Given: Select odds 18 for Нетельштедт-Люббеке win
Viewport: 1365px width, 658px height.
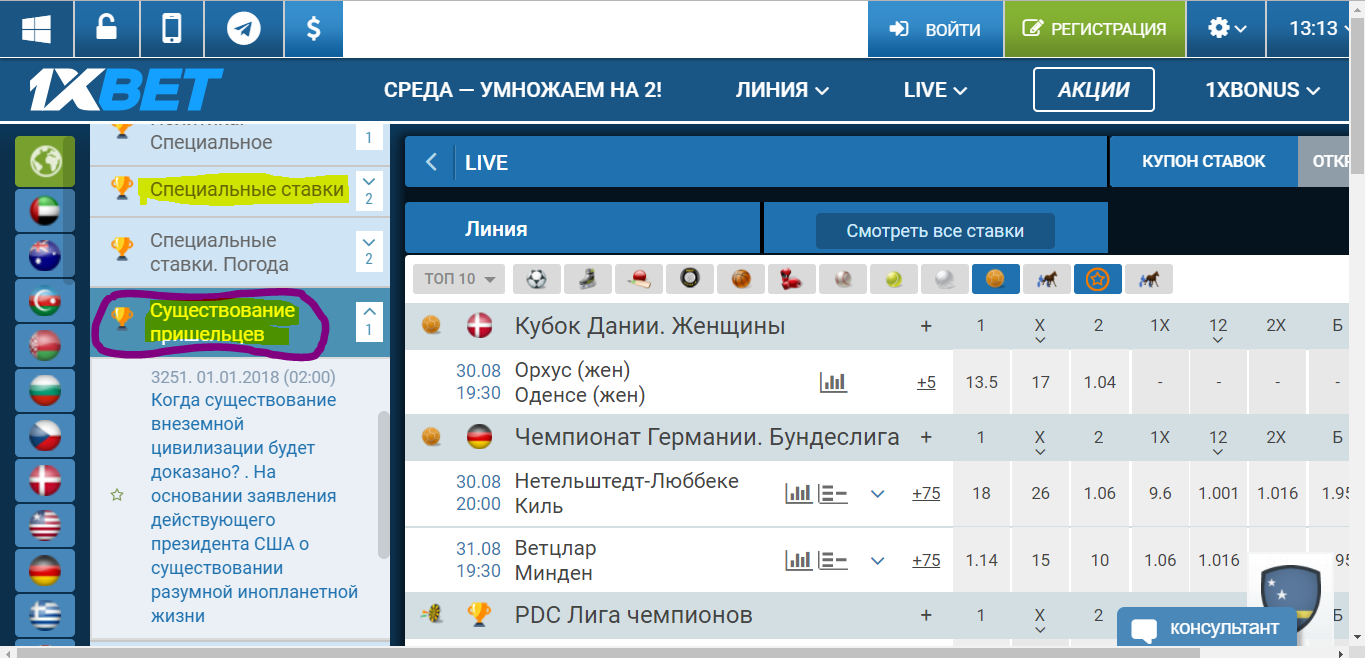Looking at the screenshot, I should pos(982,493).
